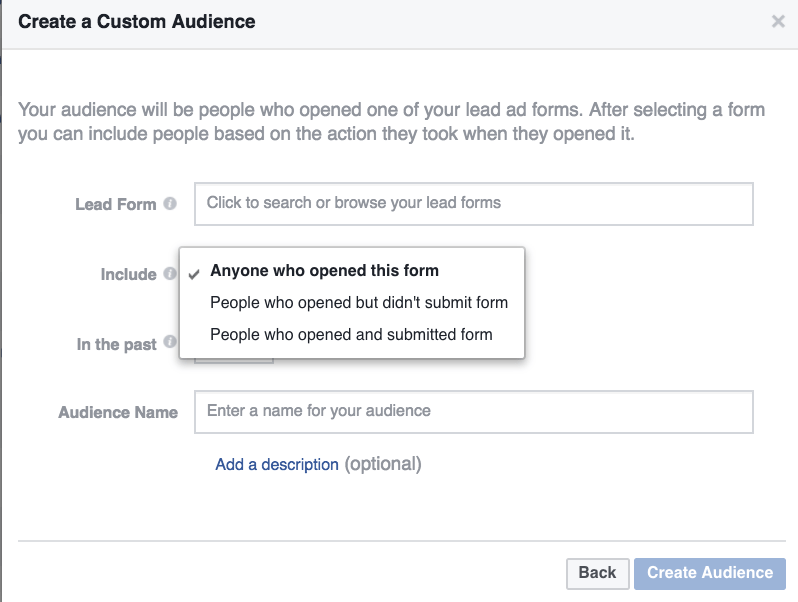798x602 pixels.
Task: Open the Add a description link
Action: [277, 464]
